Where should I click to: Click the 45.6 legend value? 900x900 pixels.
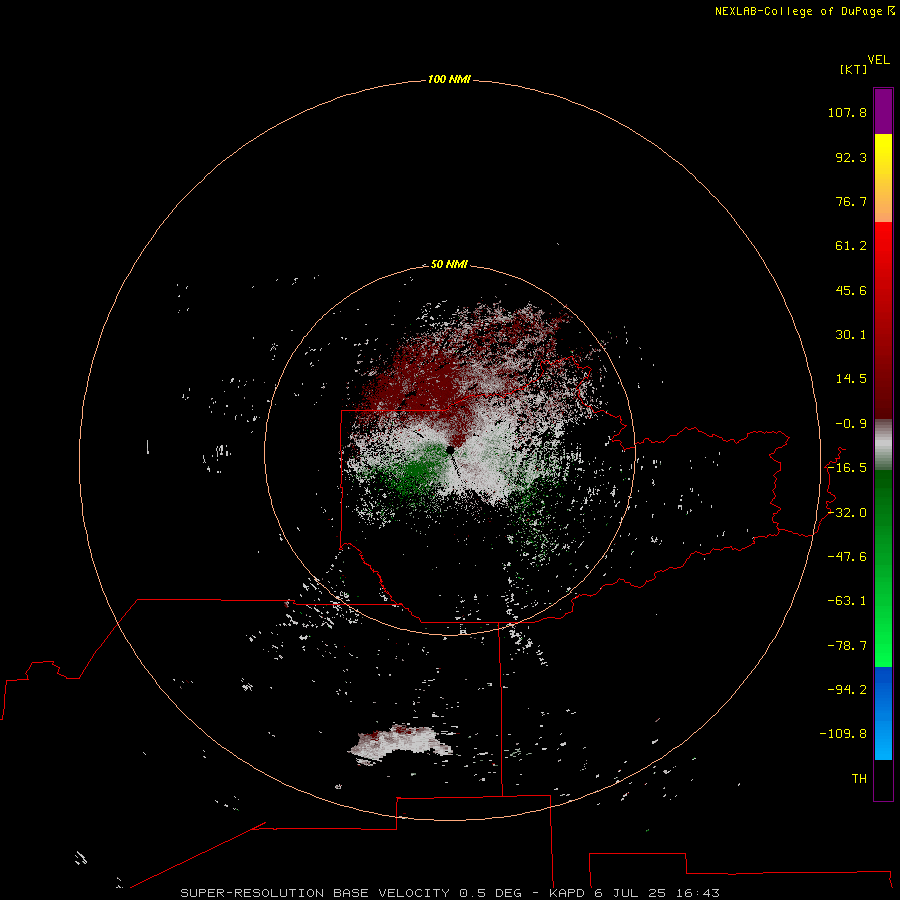tap(851, 290)
